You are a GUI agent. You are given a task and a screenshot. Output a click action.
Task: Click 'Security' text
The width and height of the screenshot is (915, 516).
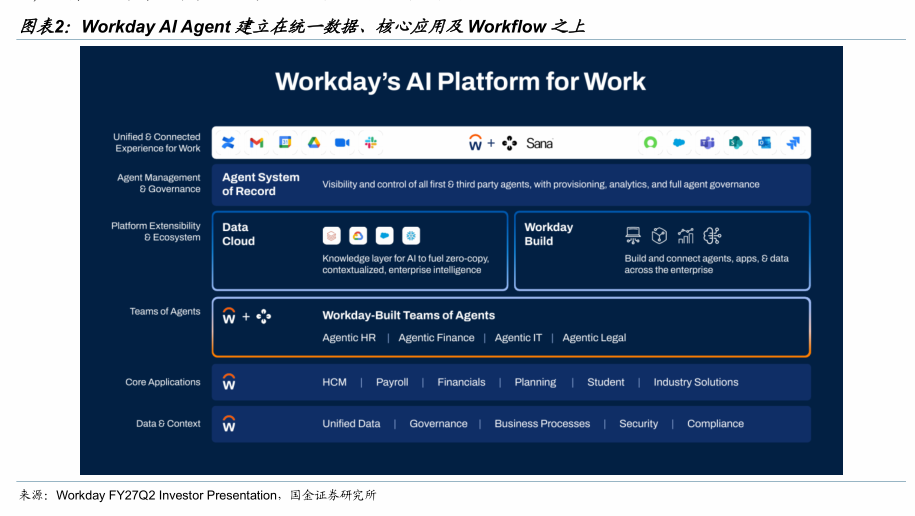(x=638, y=424)
